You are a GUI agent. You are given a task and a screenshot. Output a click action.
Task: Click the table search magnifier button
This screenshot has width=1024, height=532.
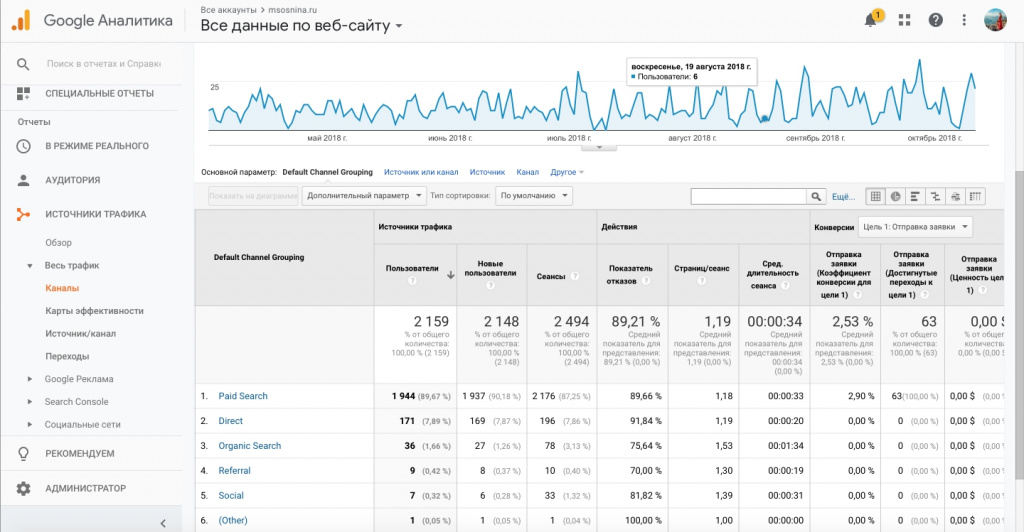[x=817, y=196]
